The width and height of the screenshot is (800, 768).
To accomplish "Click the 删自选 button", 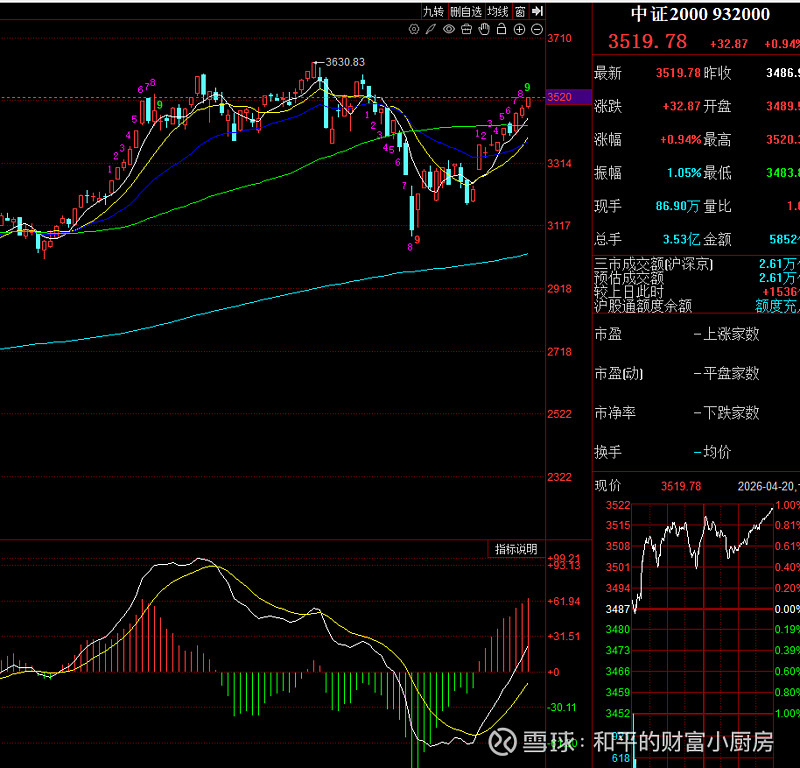I will point(465,11).
